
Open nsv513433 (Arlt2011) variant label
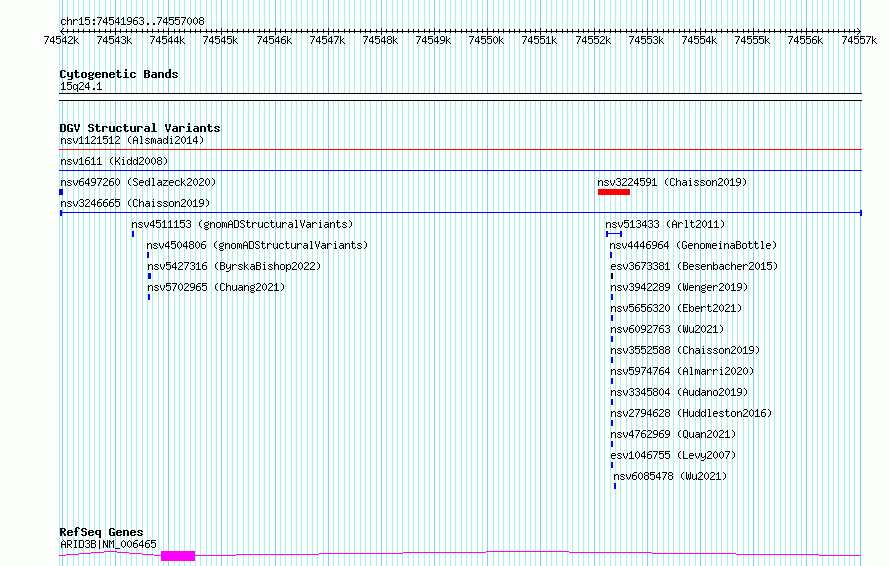665,224
